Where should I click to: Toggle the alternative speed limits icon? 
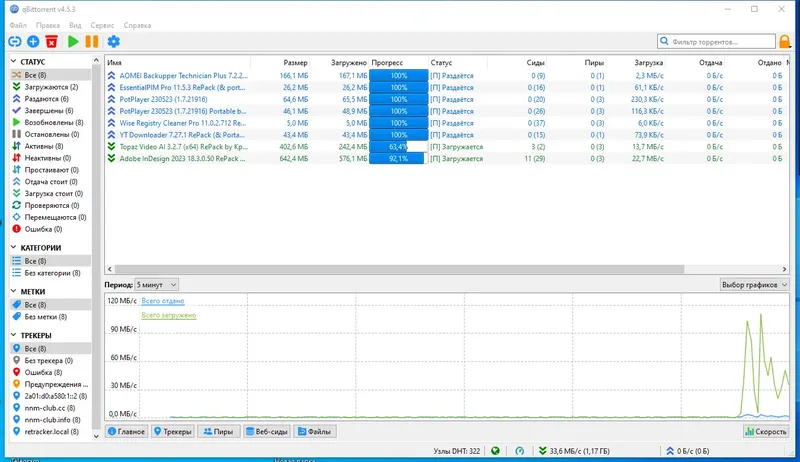(519, 451)
